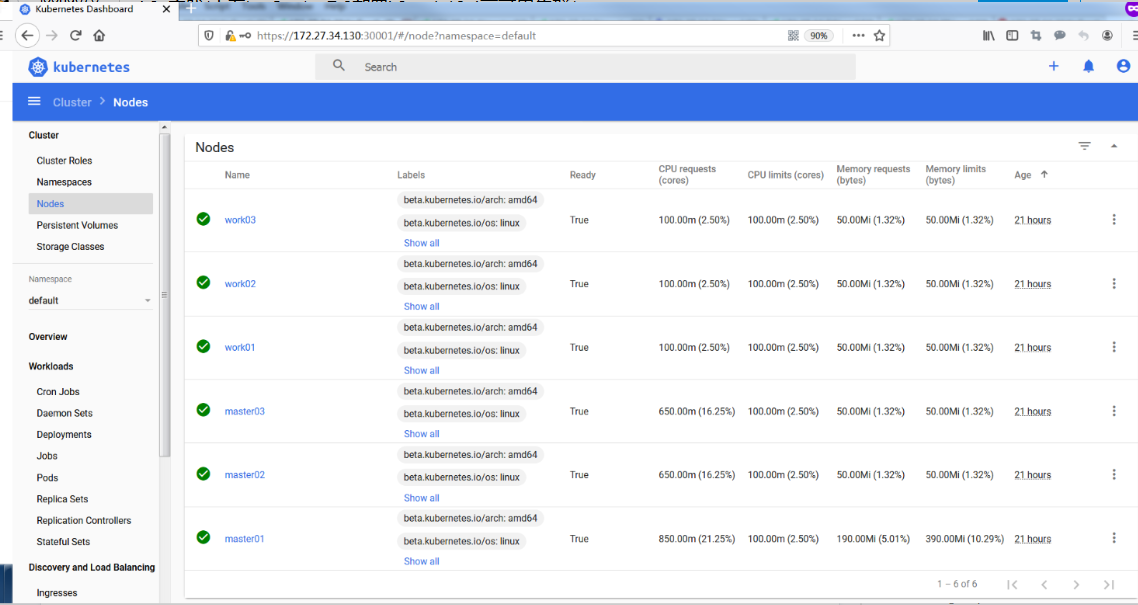Expand Show all labels for work03

coord(422,243)
